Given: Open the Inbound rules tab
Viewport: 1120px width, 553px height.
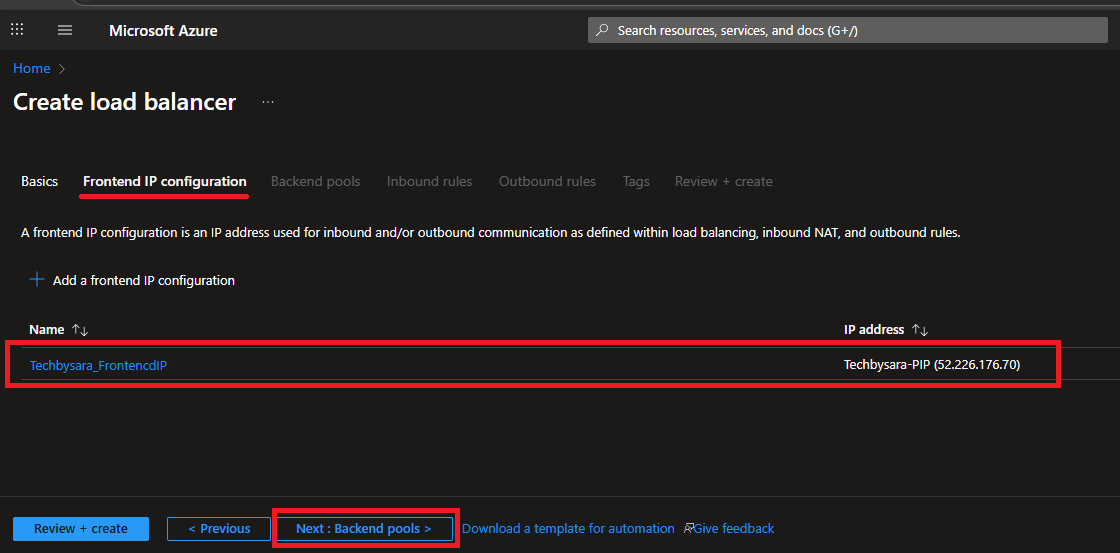Looking at the screenshot, I should (x=429, y=181).
